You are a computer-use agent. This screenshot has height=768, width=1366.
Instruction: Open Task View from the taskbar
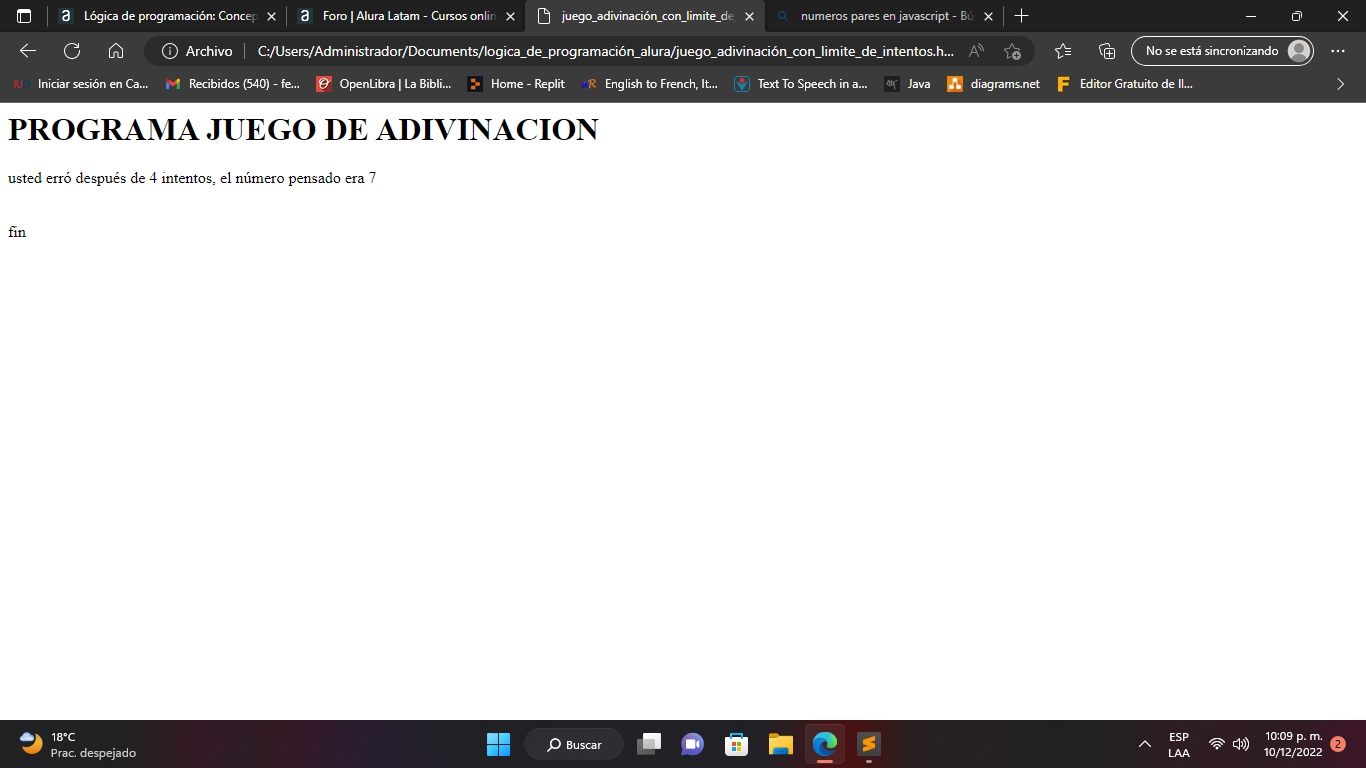[649, 744]
